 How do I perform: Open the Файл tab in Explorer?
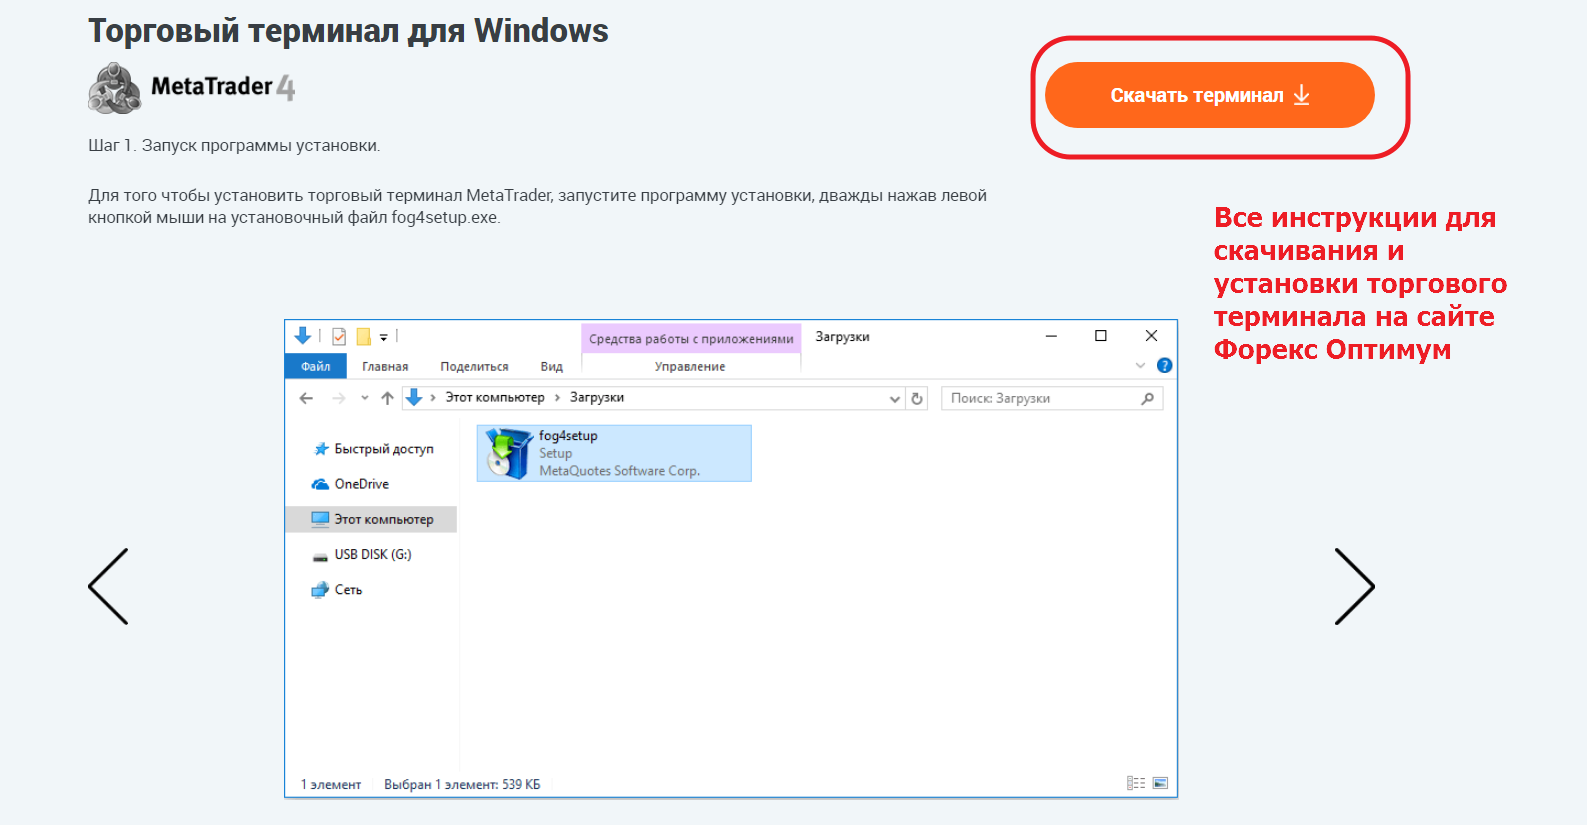316,366
